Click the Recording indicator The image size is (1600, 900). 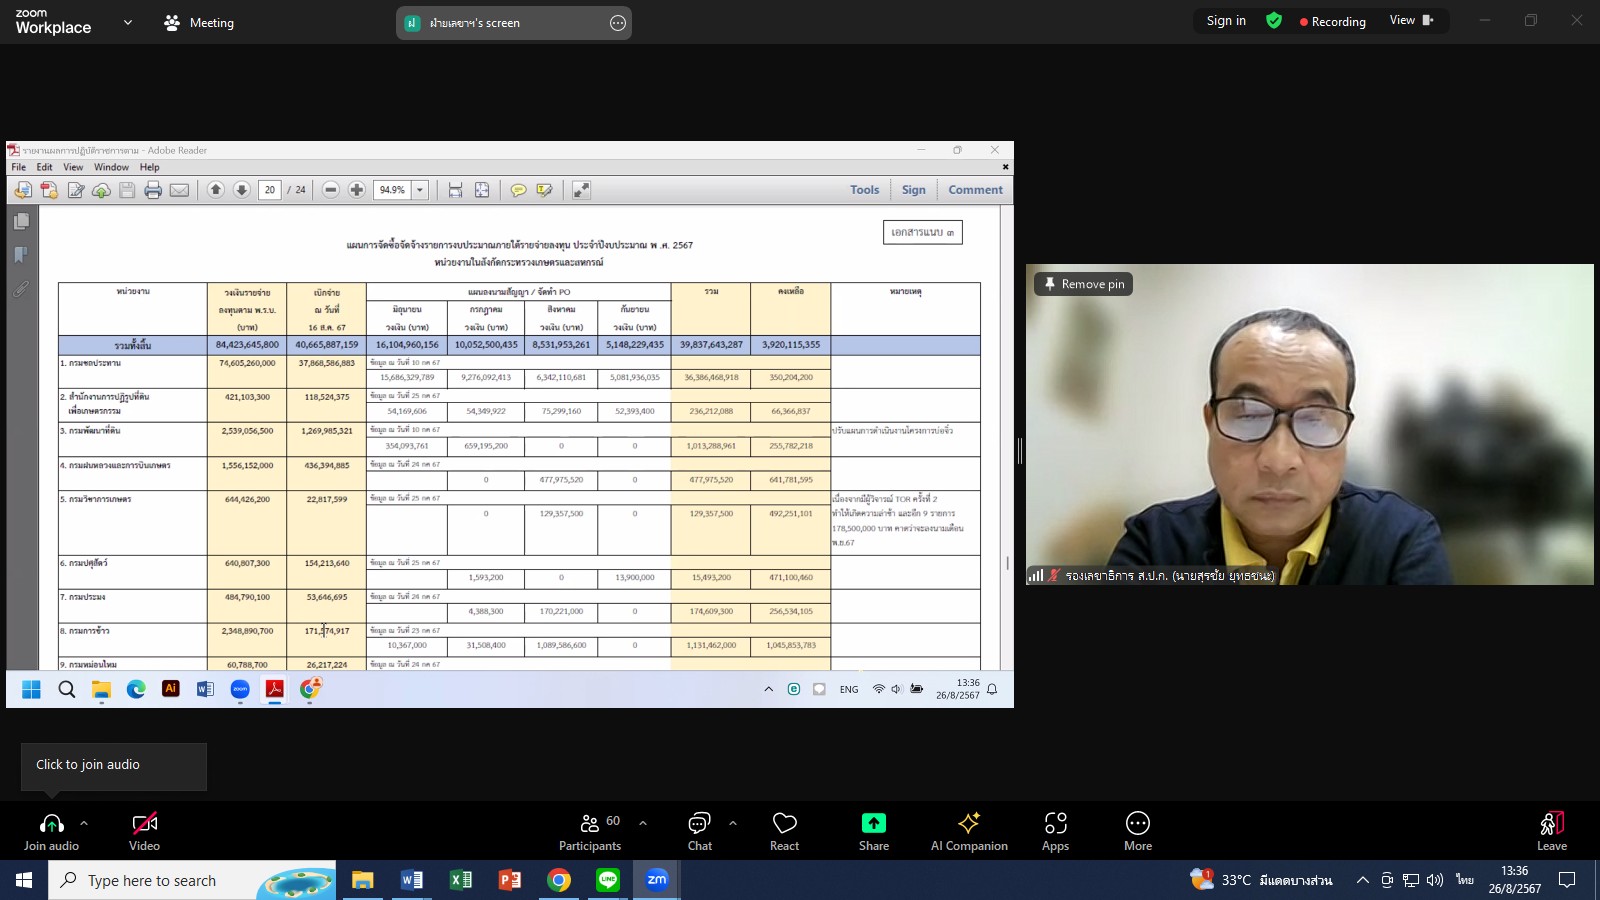(x=1333, y=21)
